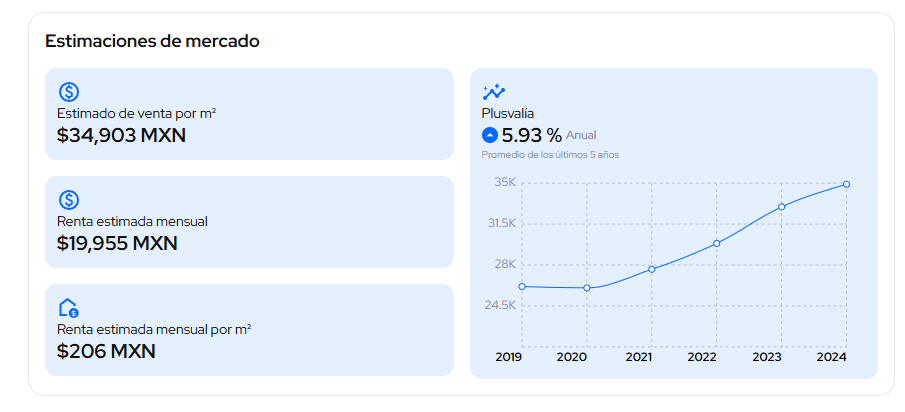Click the $19,955 MXN monthly rent value
The width and height of the screenshot is (905, 412).
click(117, 243)
